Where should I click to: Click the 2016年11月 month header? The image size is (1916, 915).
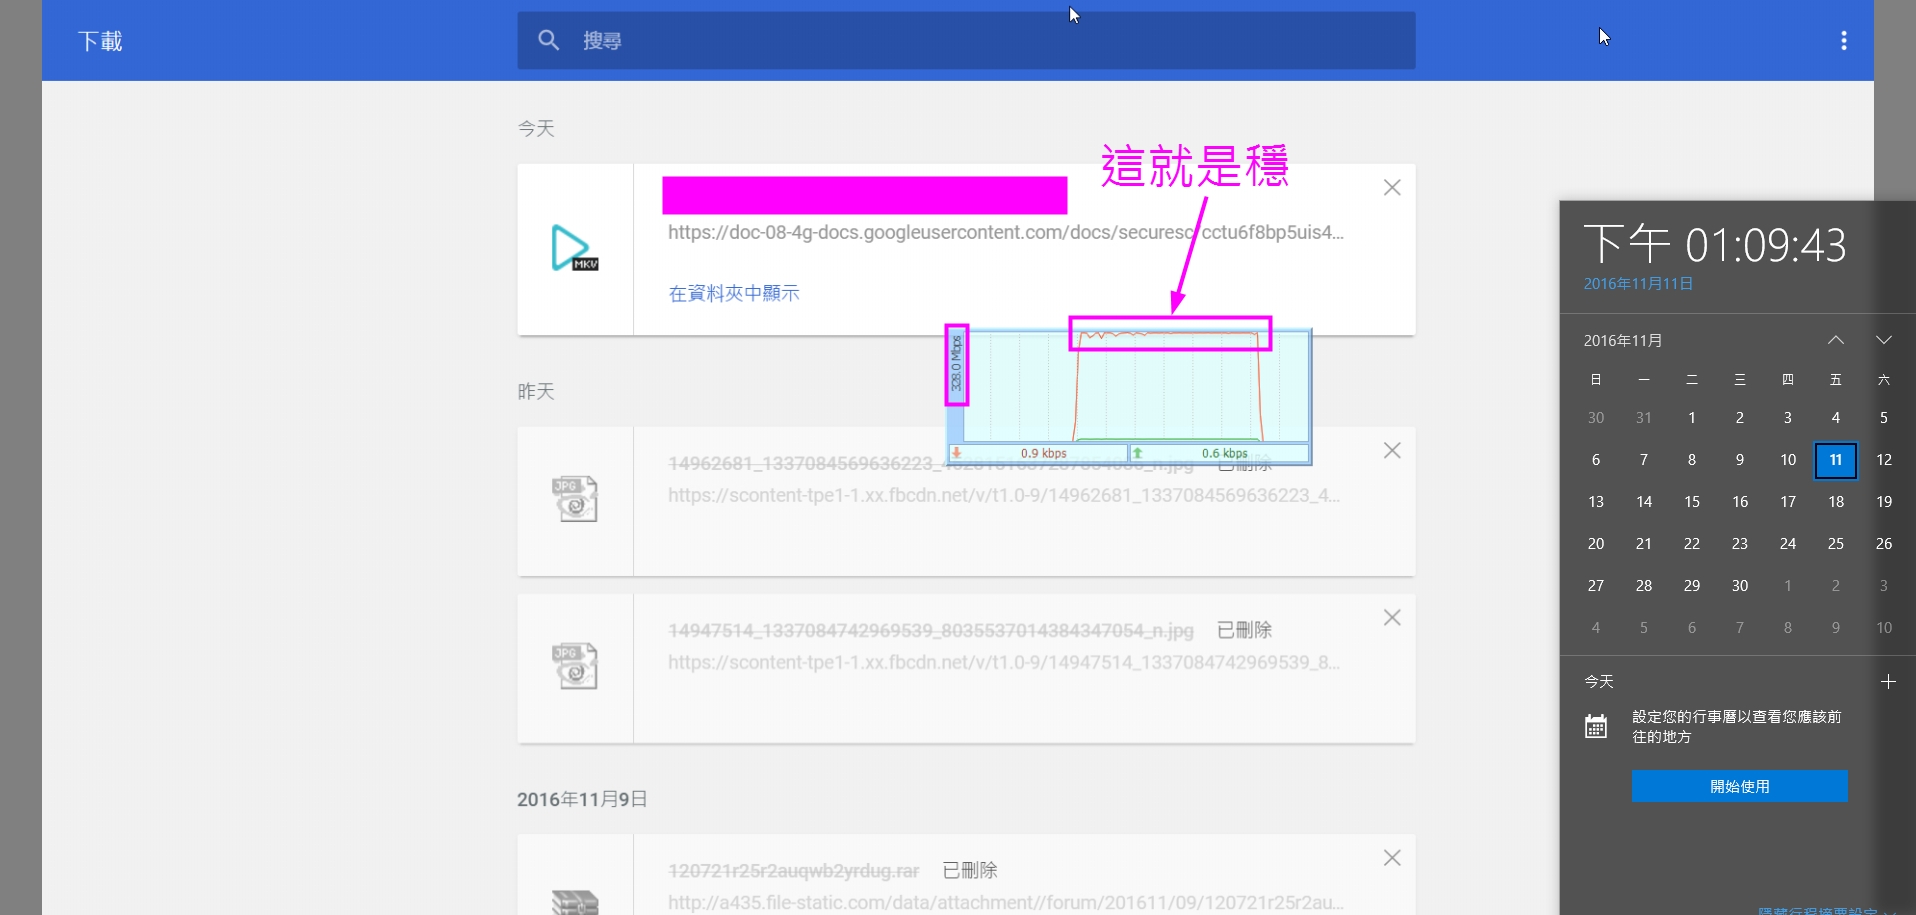(x=1623, y=340)
